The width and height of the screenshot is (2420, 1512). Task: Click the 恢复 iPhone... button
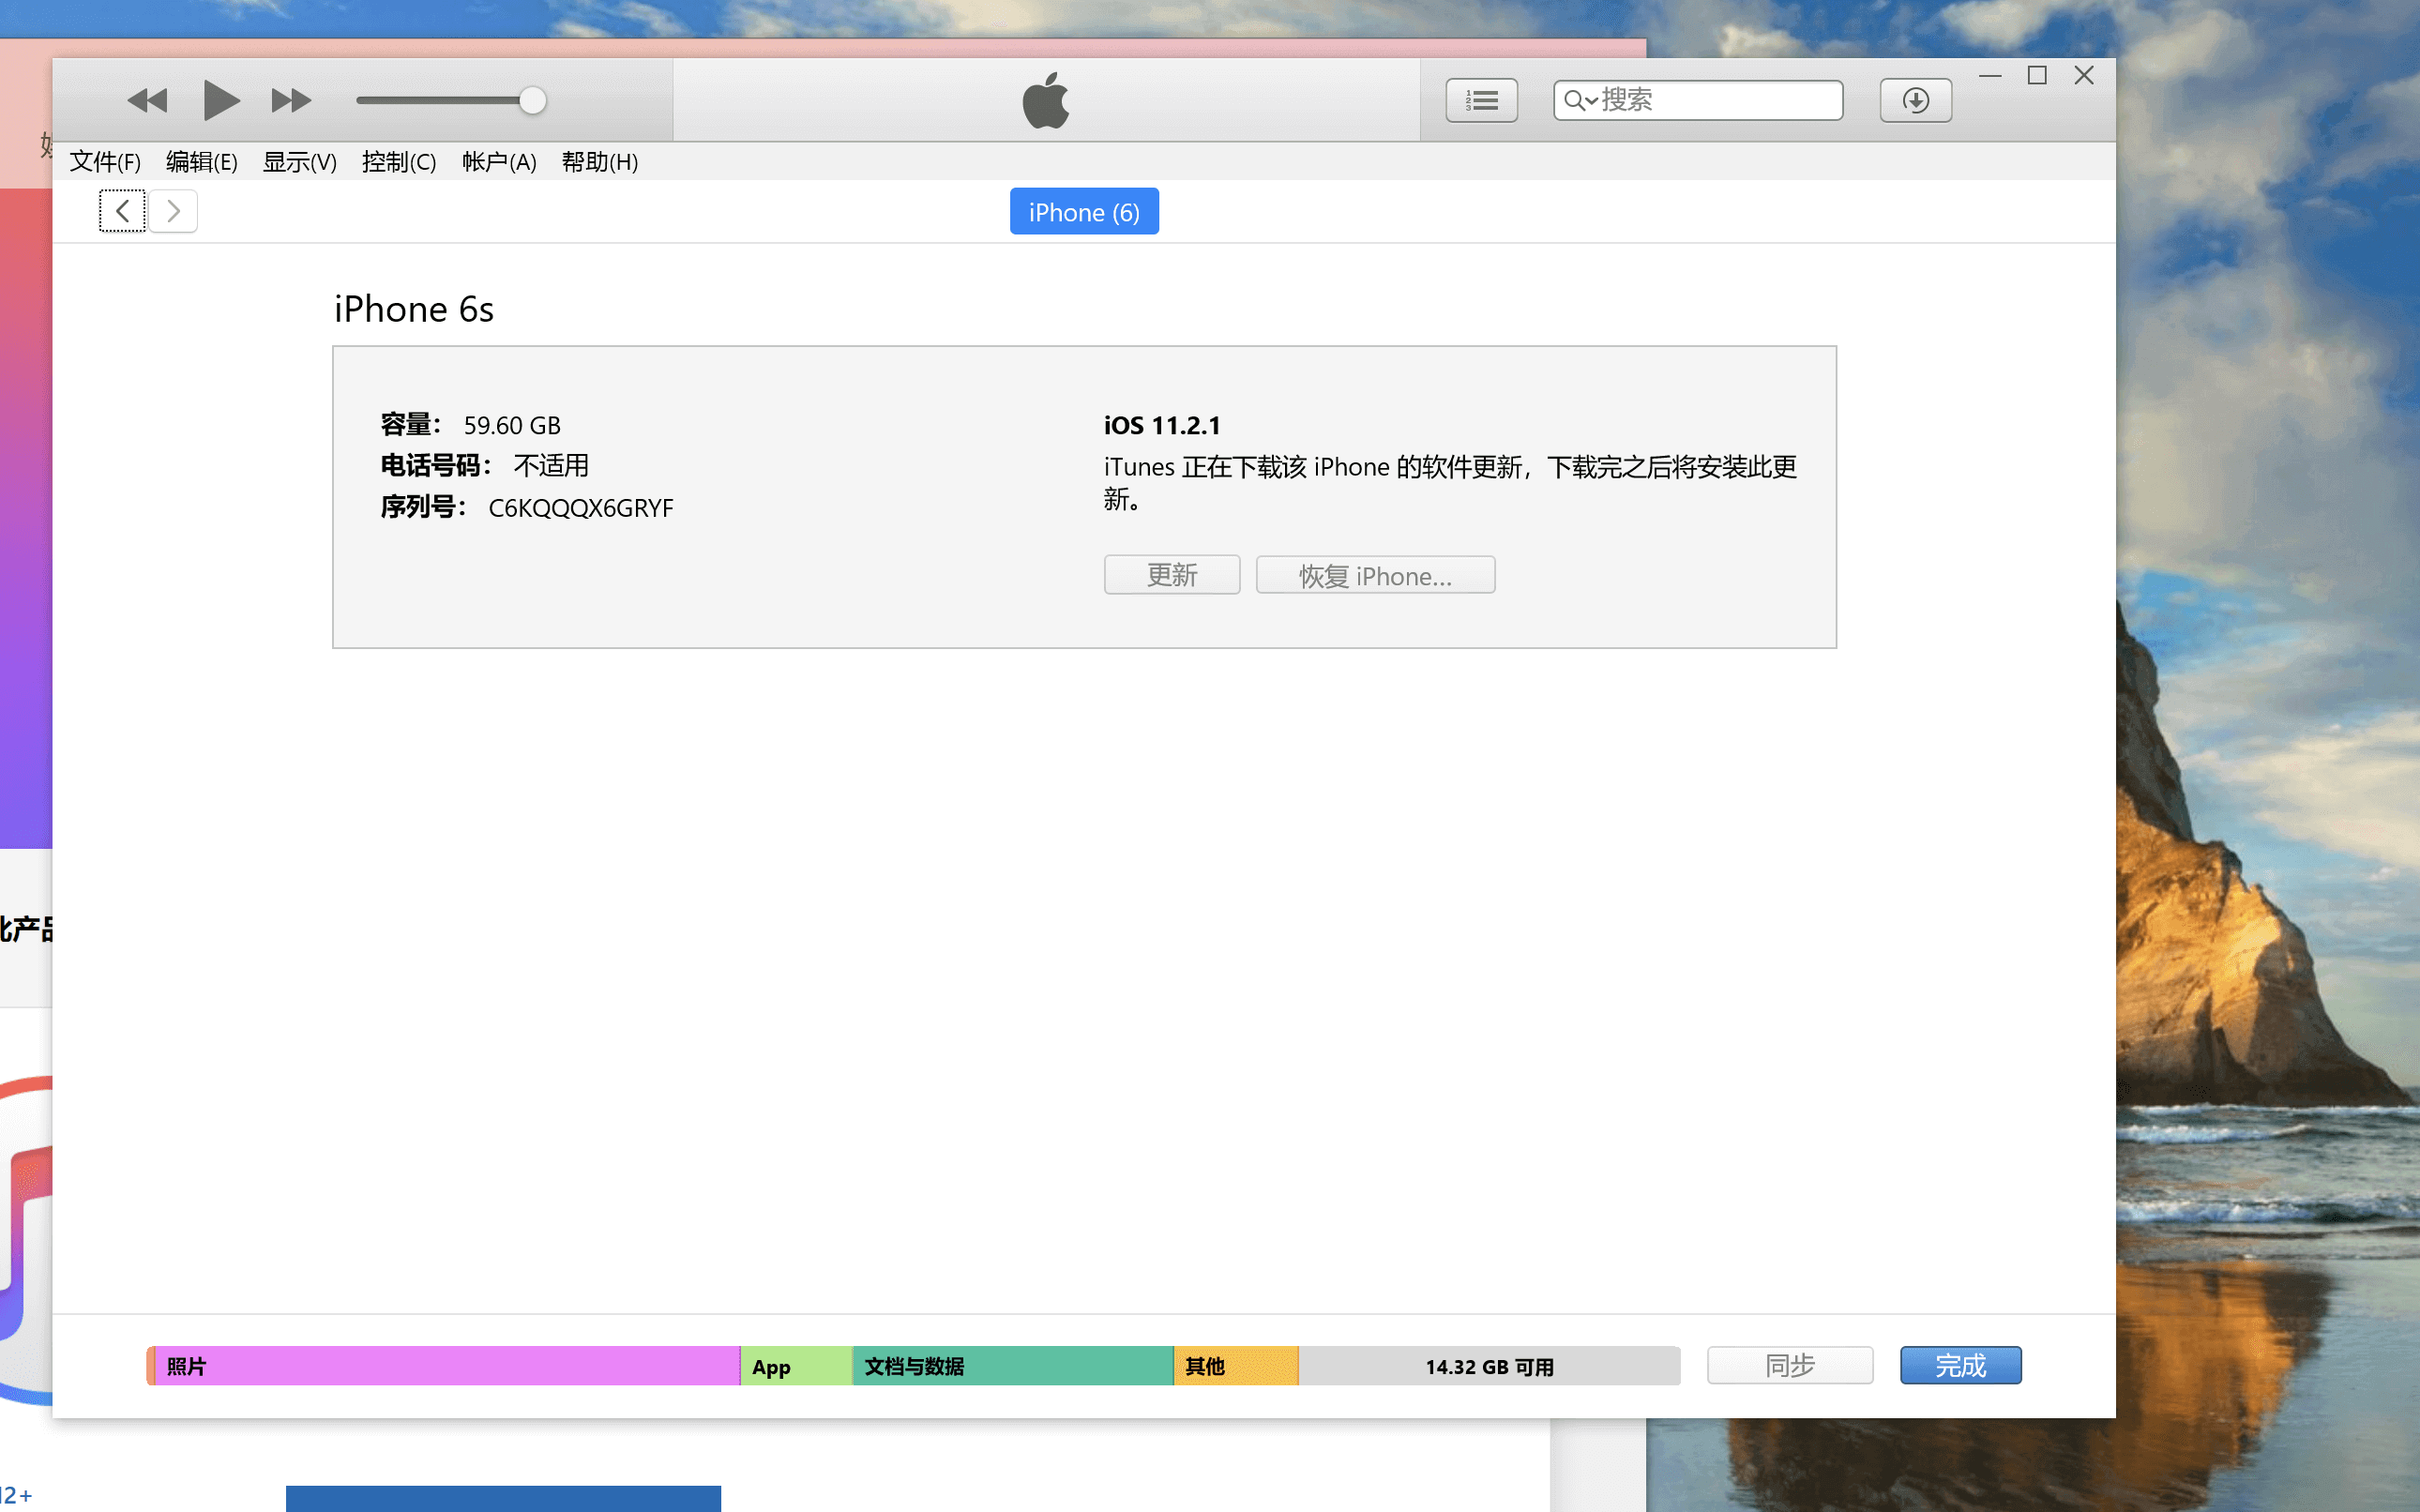(x=1375, y=576)
